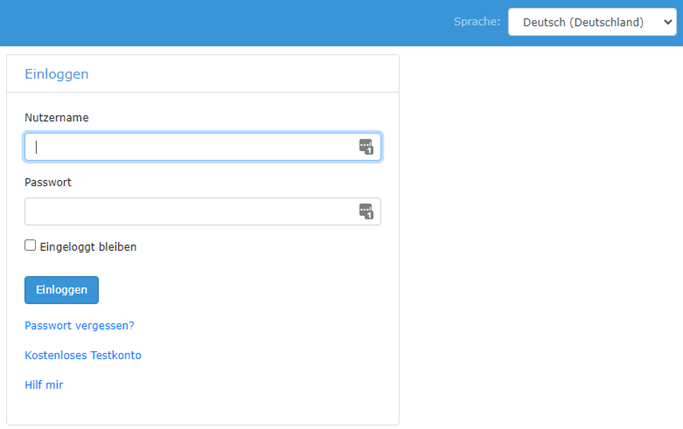
Task: Open the Passwort vergessen? link
Action: [x=79, y=325]
